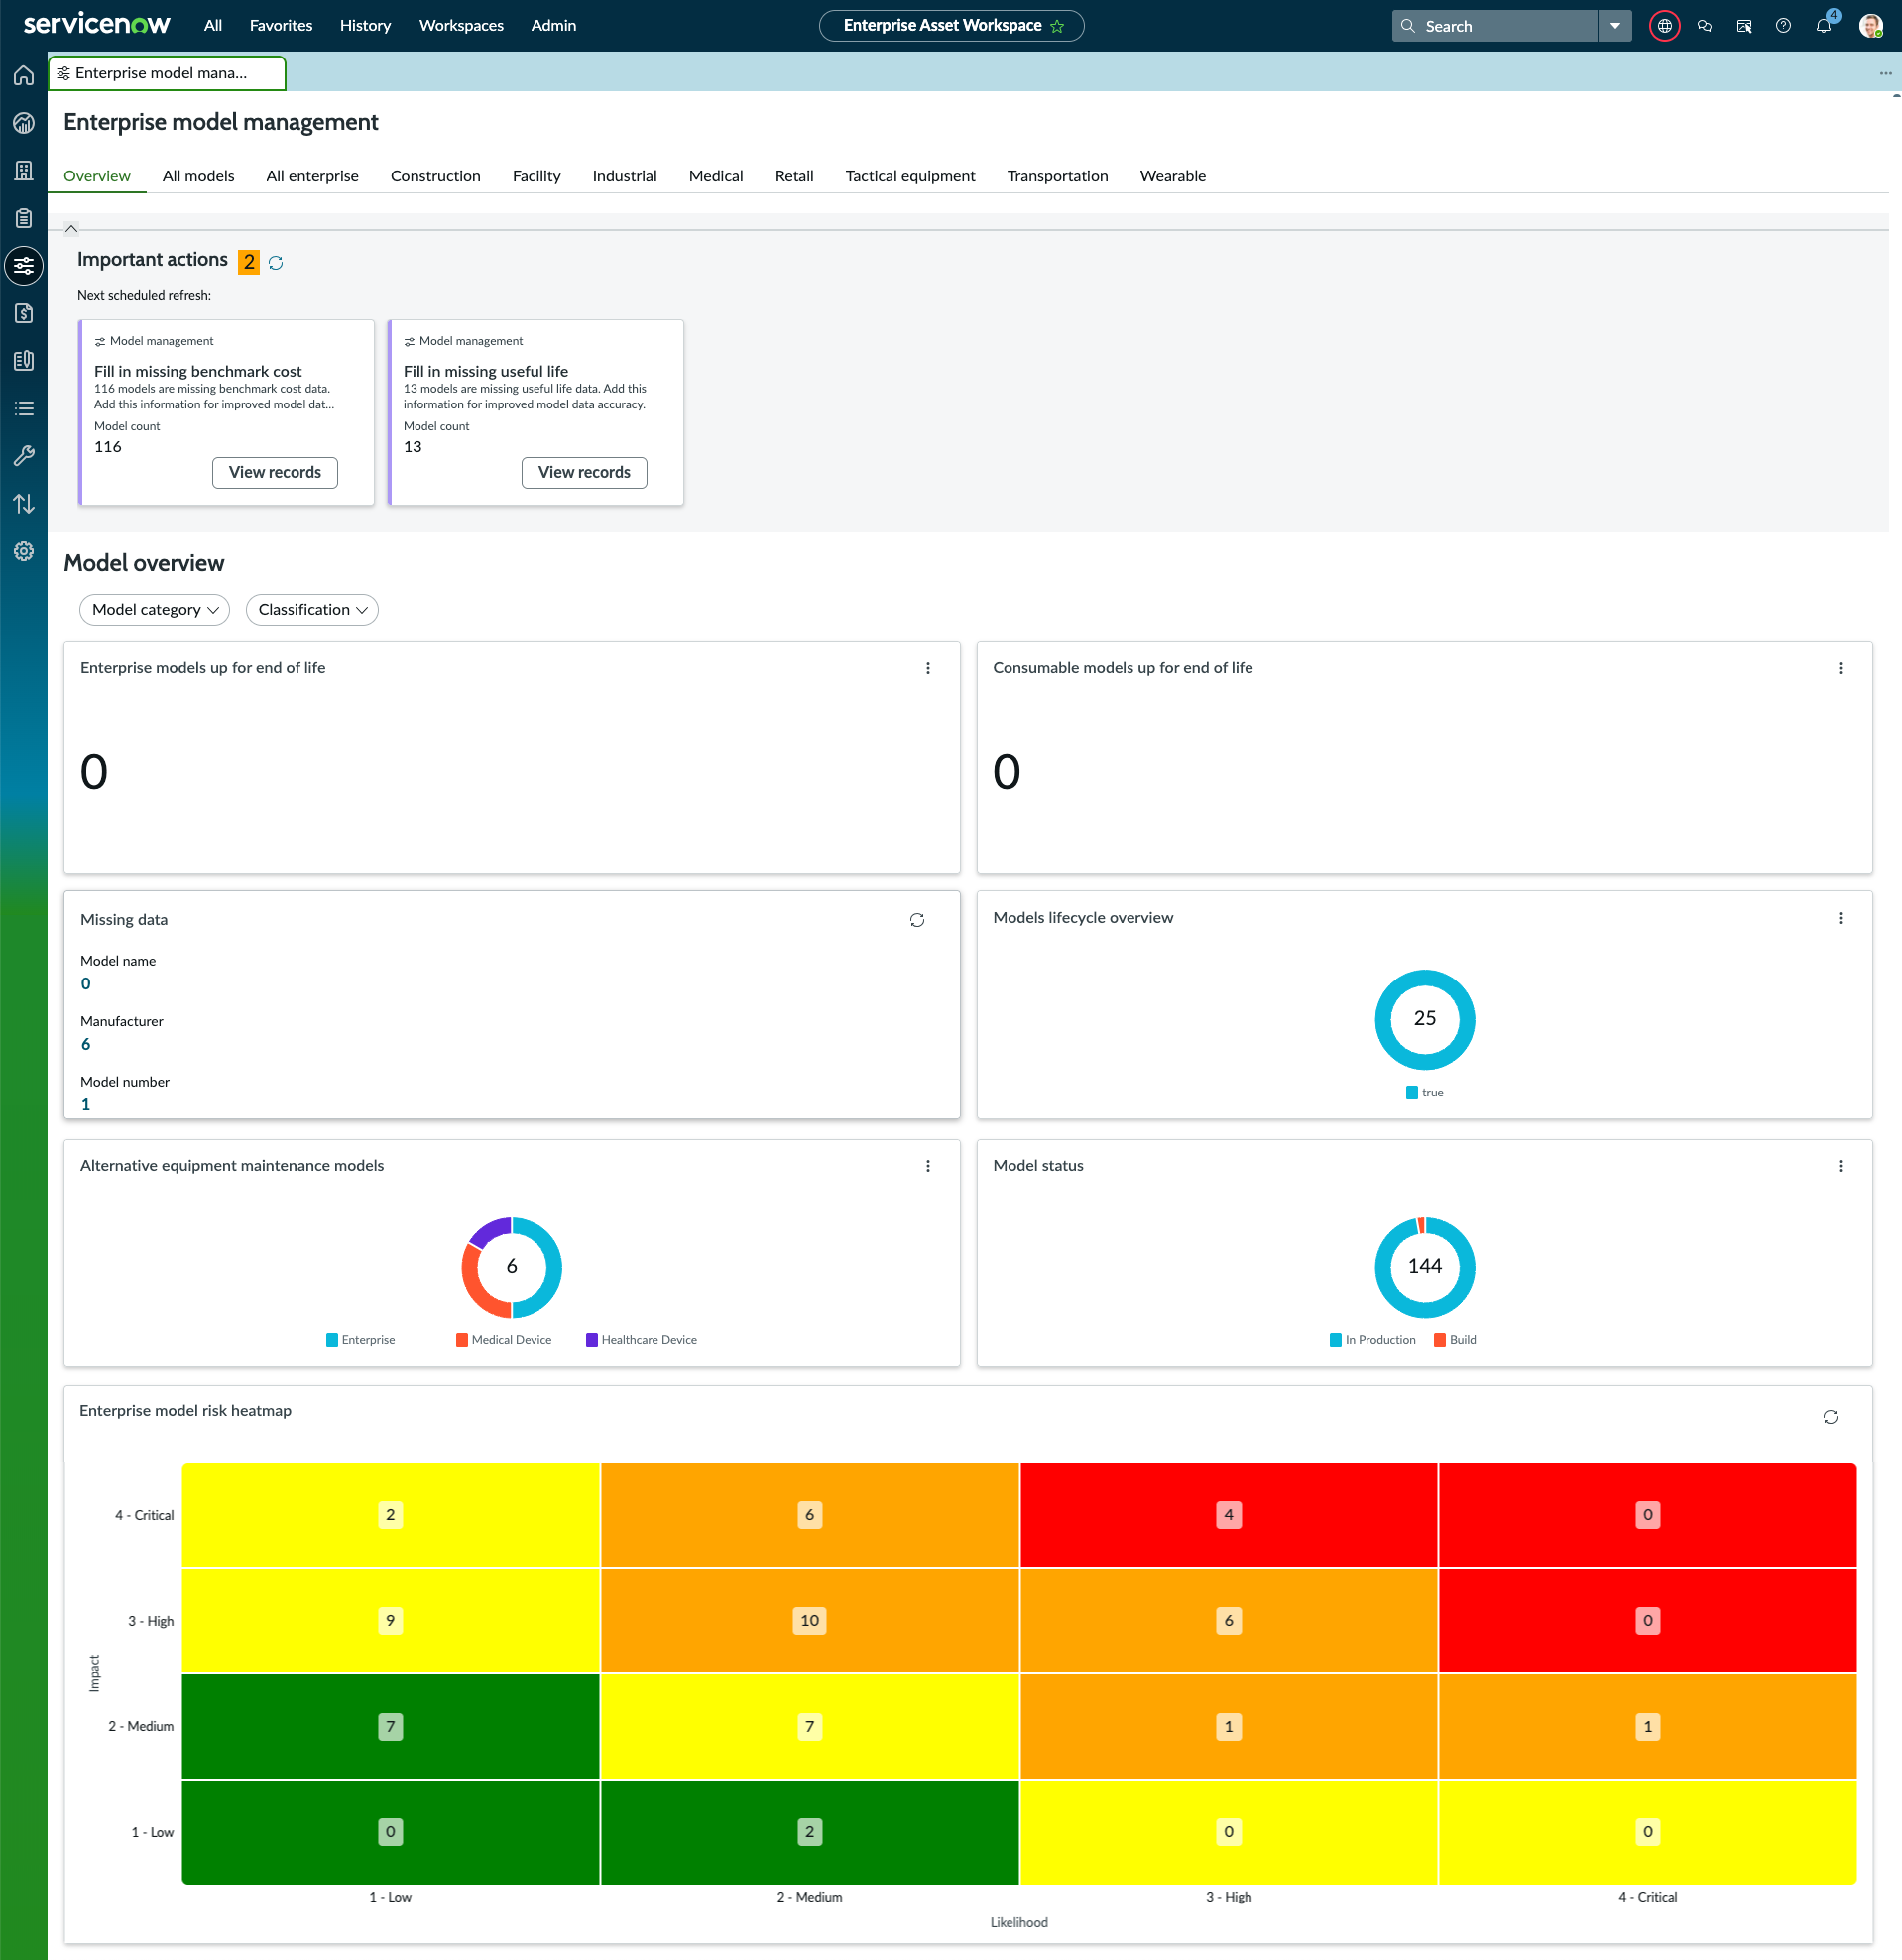Switch to the Tactical equipment tab
The height and width of the screenshot is (1960, 1902).
[x=910, y=176]
